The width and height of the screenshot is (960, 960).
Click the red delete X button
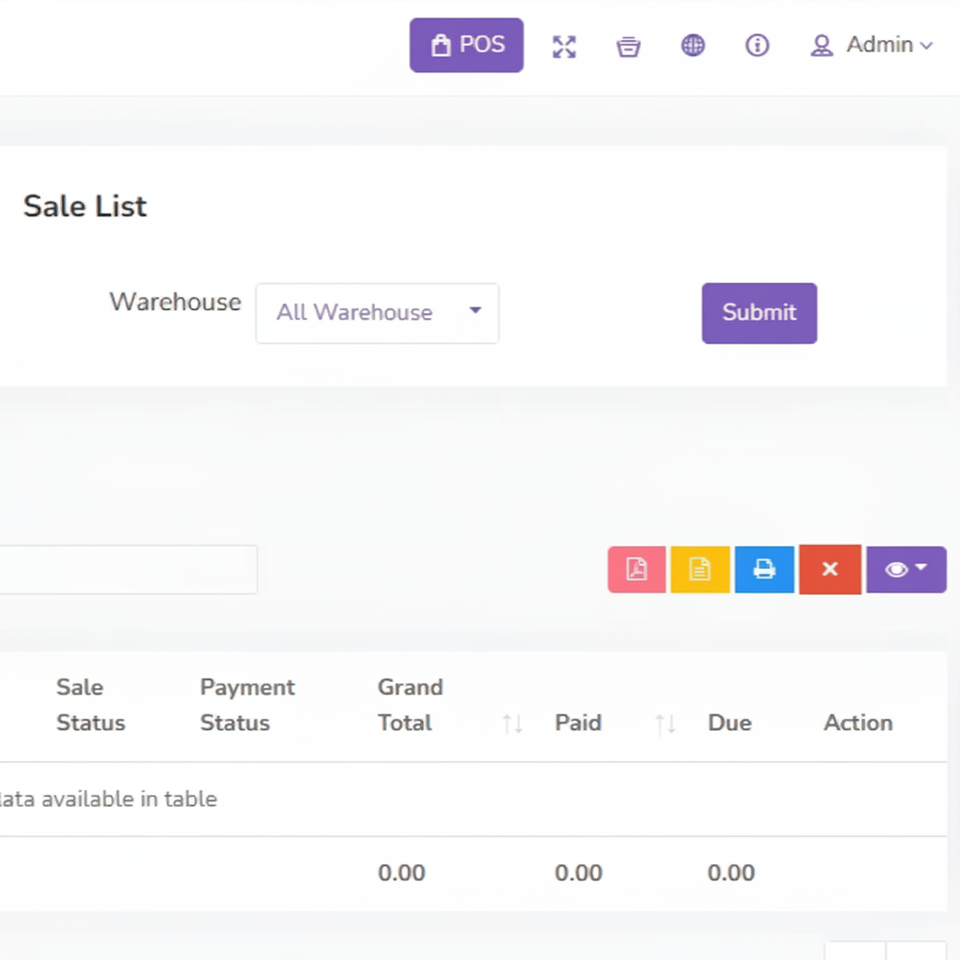(x=829, y=569)
